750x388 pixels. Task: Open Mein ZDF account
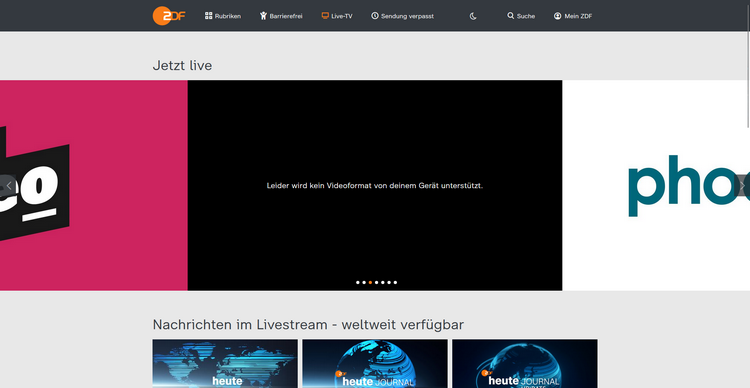573,16
